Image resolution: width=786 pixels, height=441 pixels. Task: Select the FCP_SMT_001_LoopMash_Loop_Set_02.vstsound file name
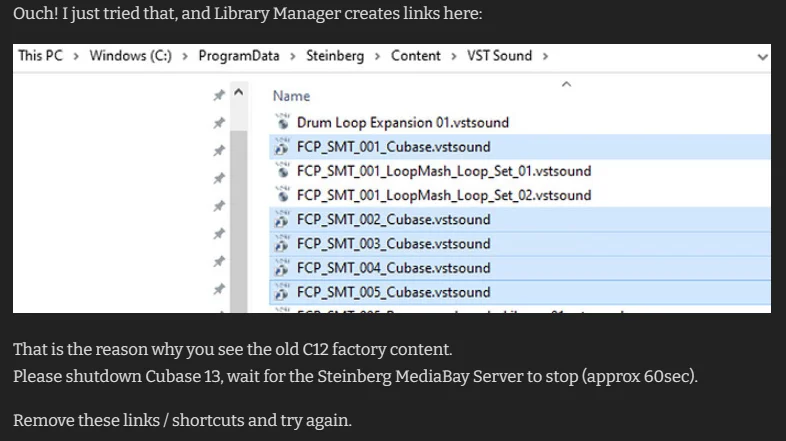(x=444, y=195)
